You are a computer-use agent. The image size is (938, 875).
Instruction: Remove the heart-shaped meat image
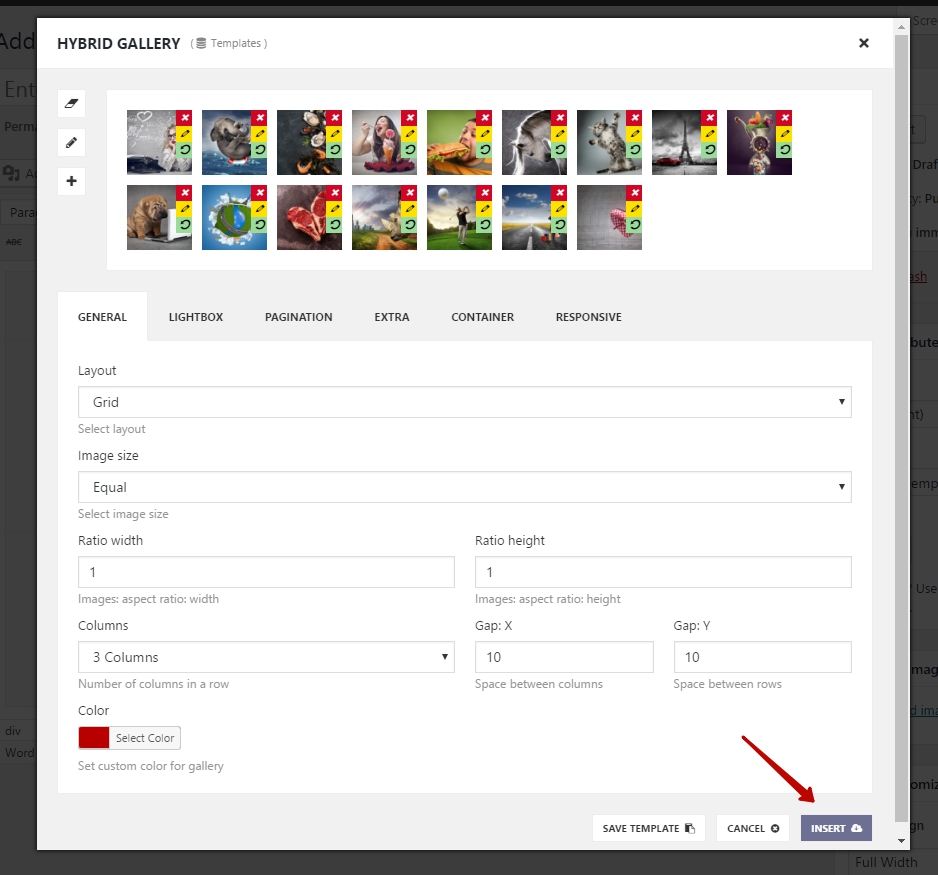pyautogui.click(x=334, y=193)
